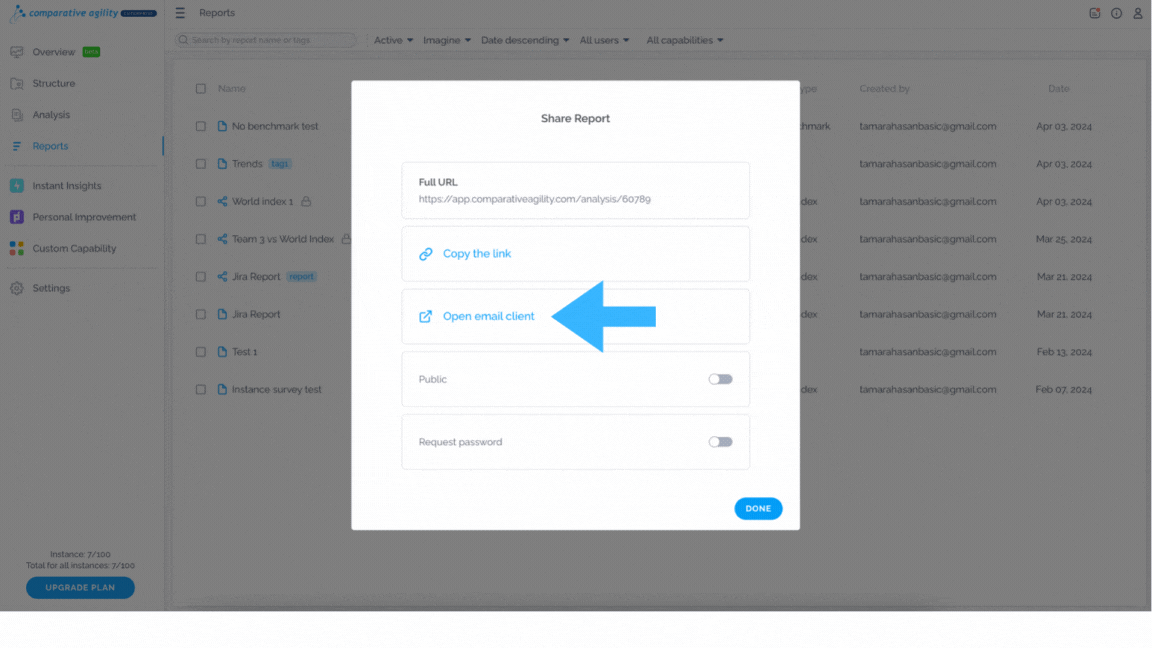Image resolution: width=1152 pixels, height=648 pixels.
Task: Click the UPGRADE PLAN button
Action: 80,588
